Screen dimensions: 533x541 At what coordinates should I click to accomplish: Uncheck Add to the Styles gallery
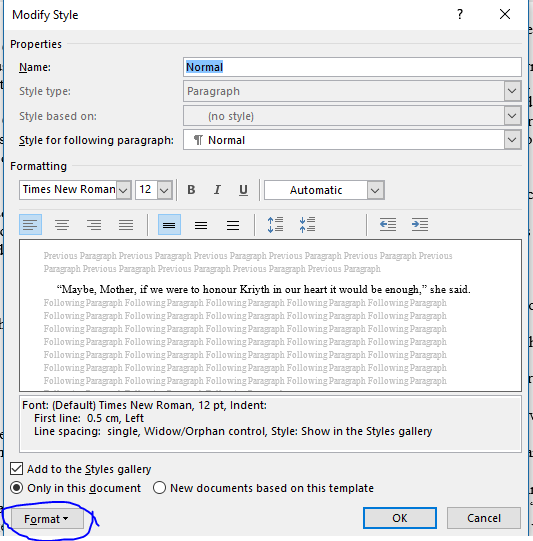click(x=17, y=469)
